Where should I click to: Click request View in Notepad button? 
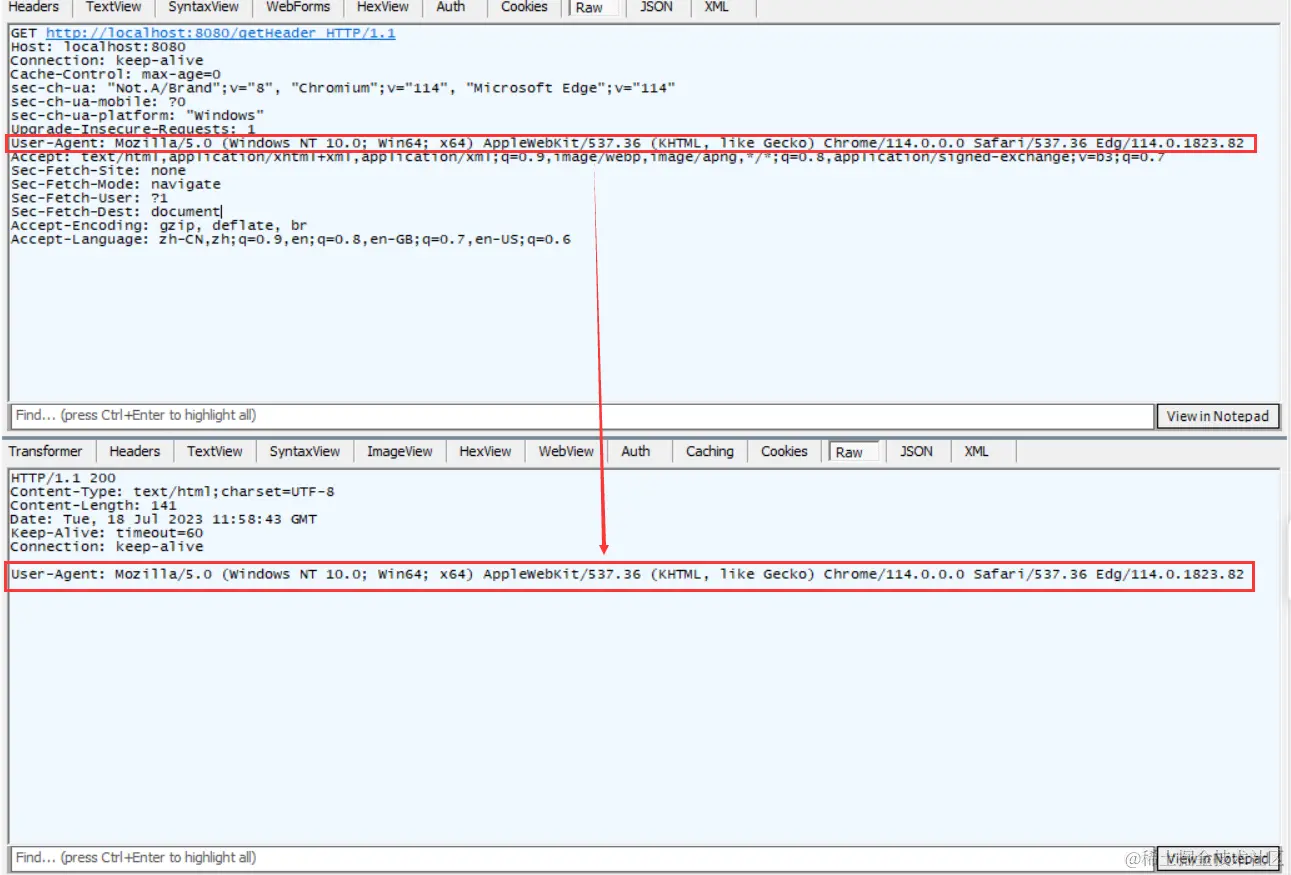click(1218, 416)
